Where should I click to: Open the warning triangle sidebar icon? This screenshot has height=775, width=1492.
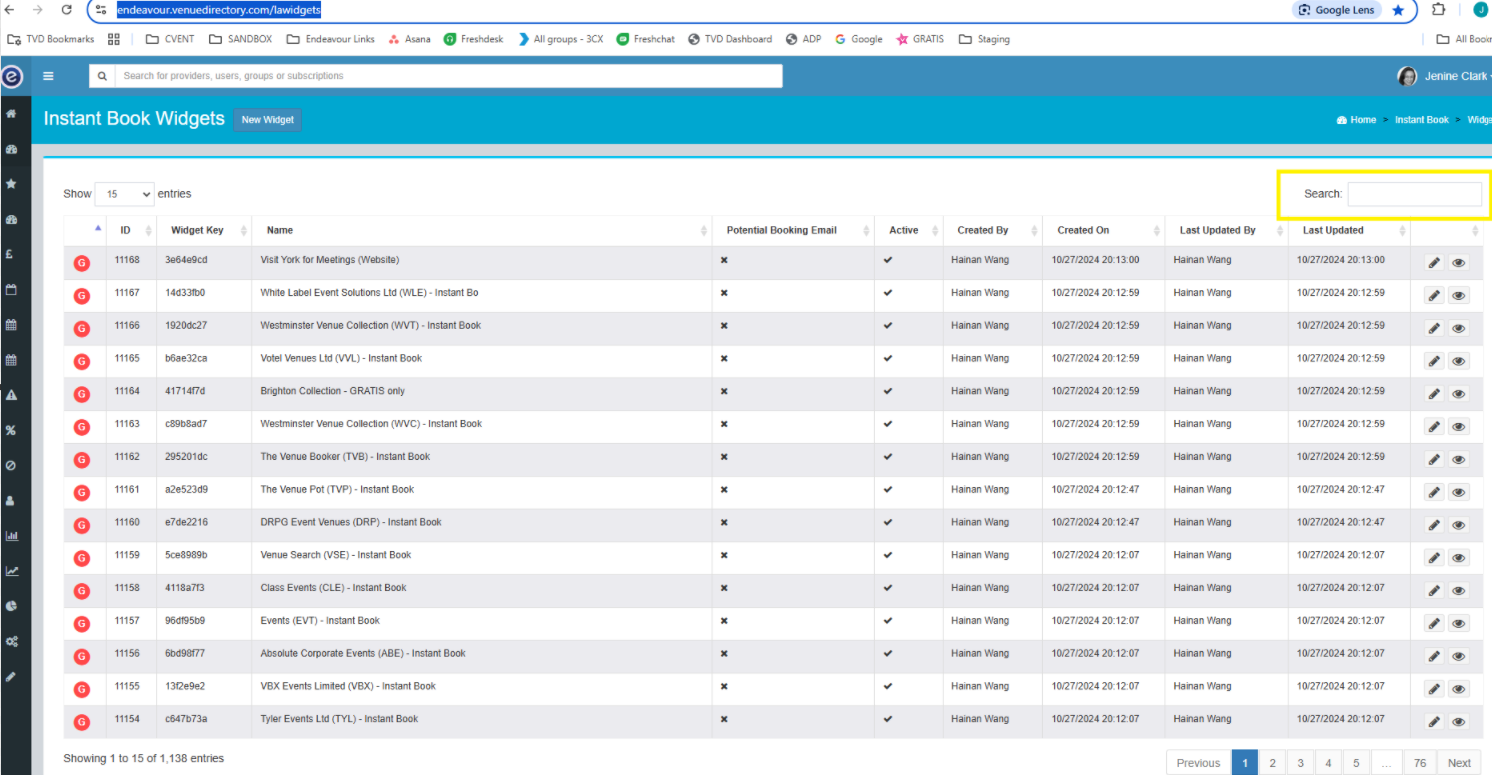point(11,395)
